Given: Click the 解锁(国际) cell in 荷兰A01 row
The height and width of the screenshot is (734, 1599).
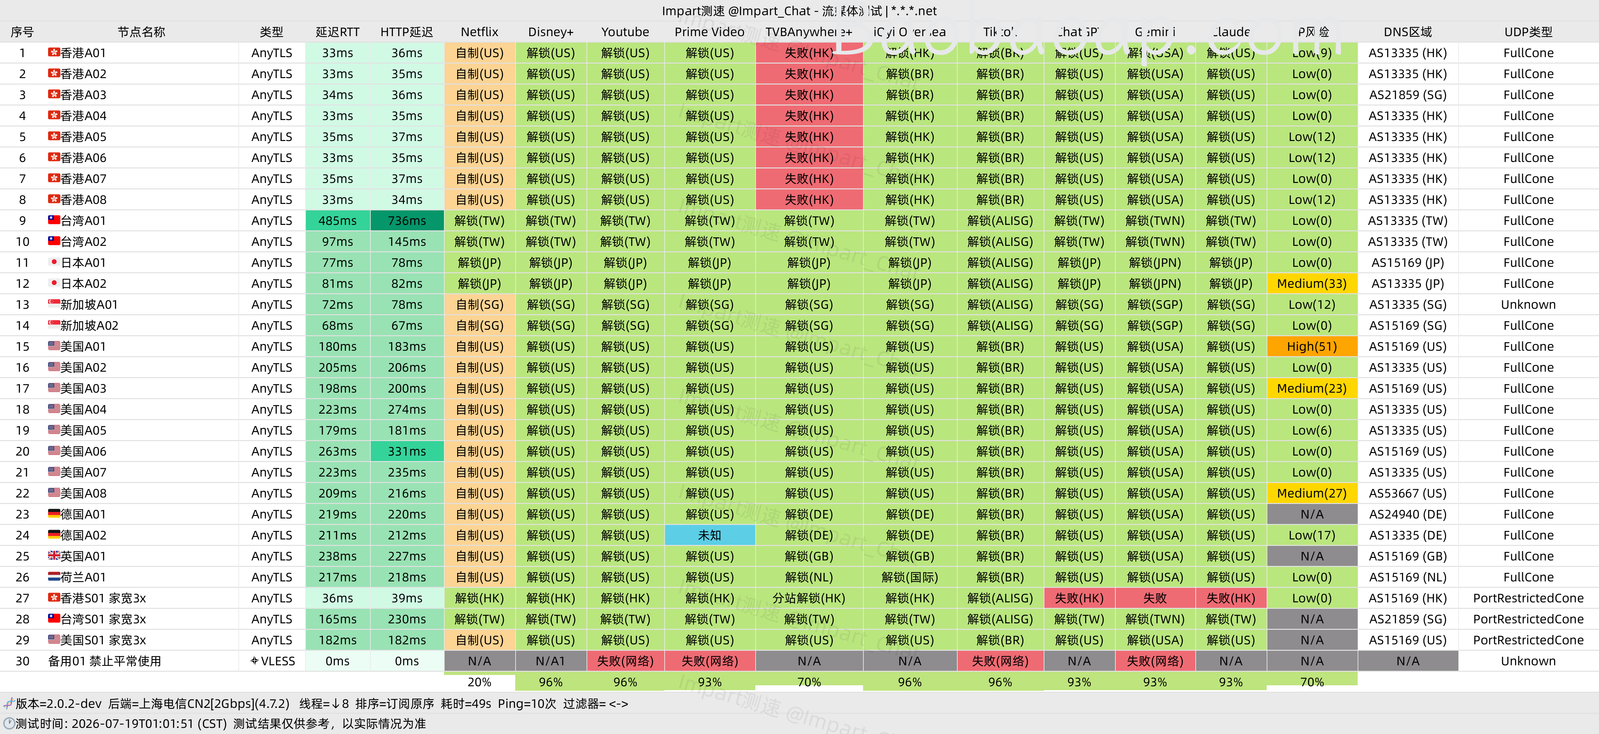Looking at the screenshot, I should click(x=910, y=578).
